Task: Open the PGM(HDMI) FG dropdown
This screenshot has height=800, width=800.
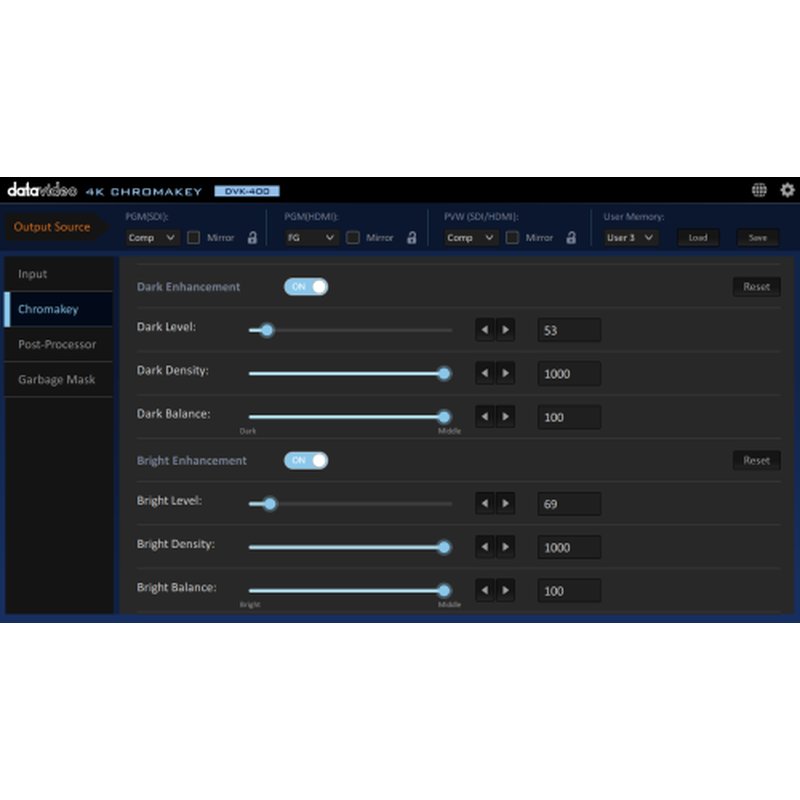Action: point(311,238)
